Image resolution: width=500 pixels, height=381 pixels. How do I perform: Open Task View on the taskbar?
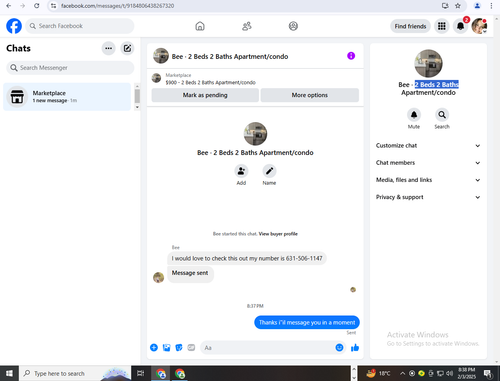click(141, 373)
